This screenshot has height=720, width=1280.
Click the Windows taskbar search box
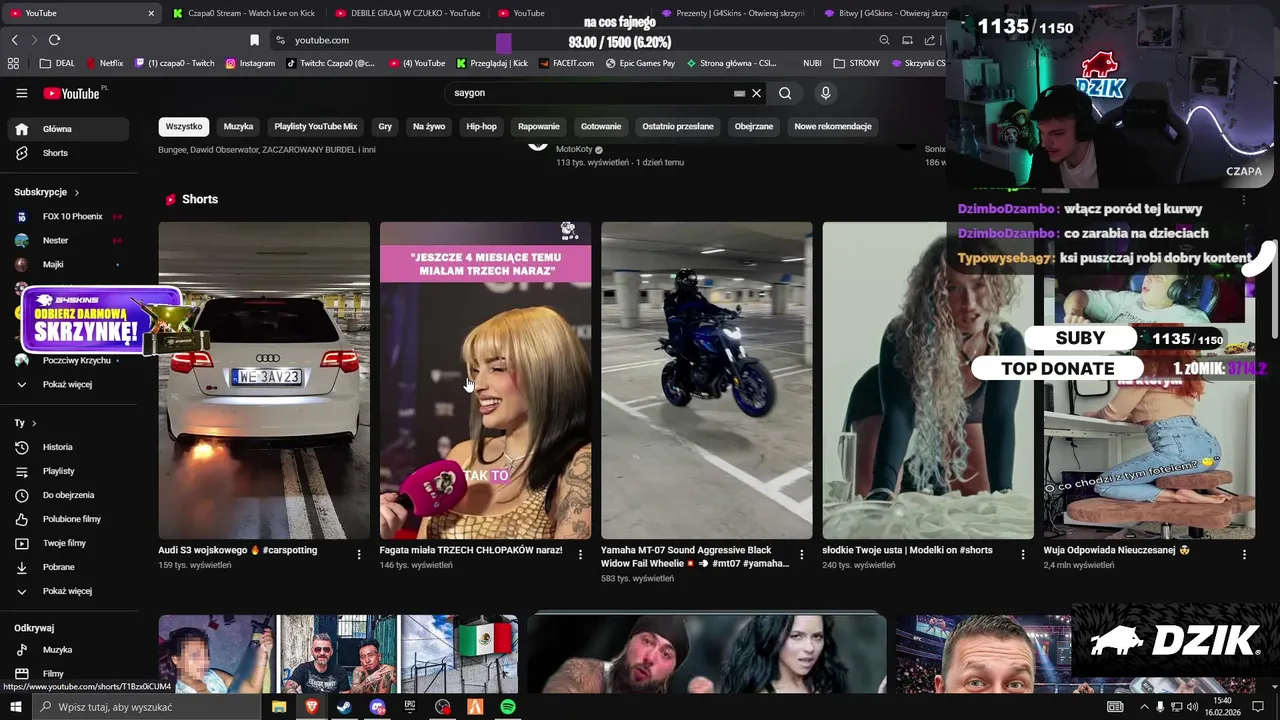pos(147,707)
